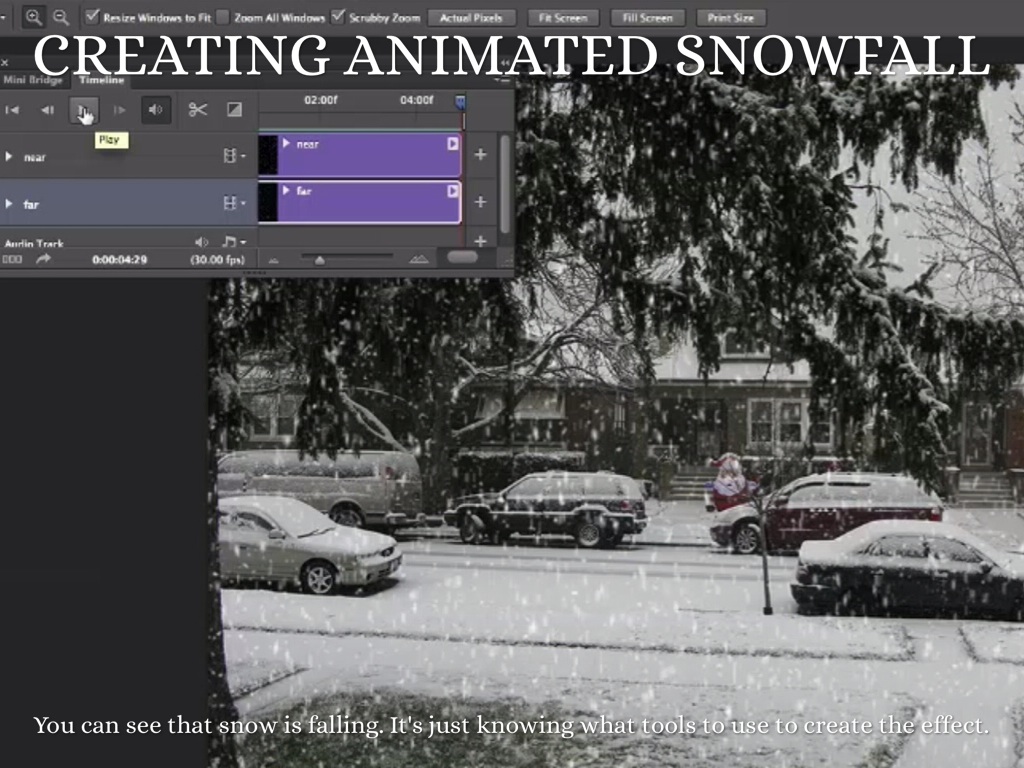Jump to the first frame of the timeline
This screenshot has width=1024, height=768.
12,110
